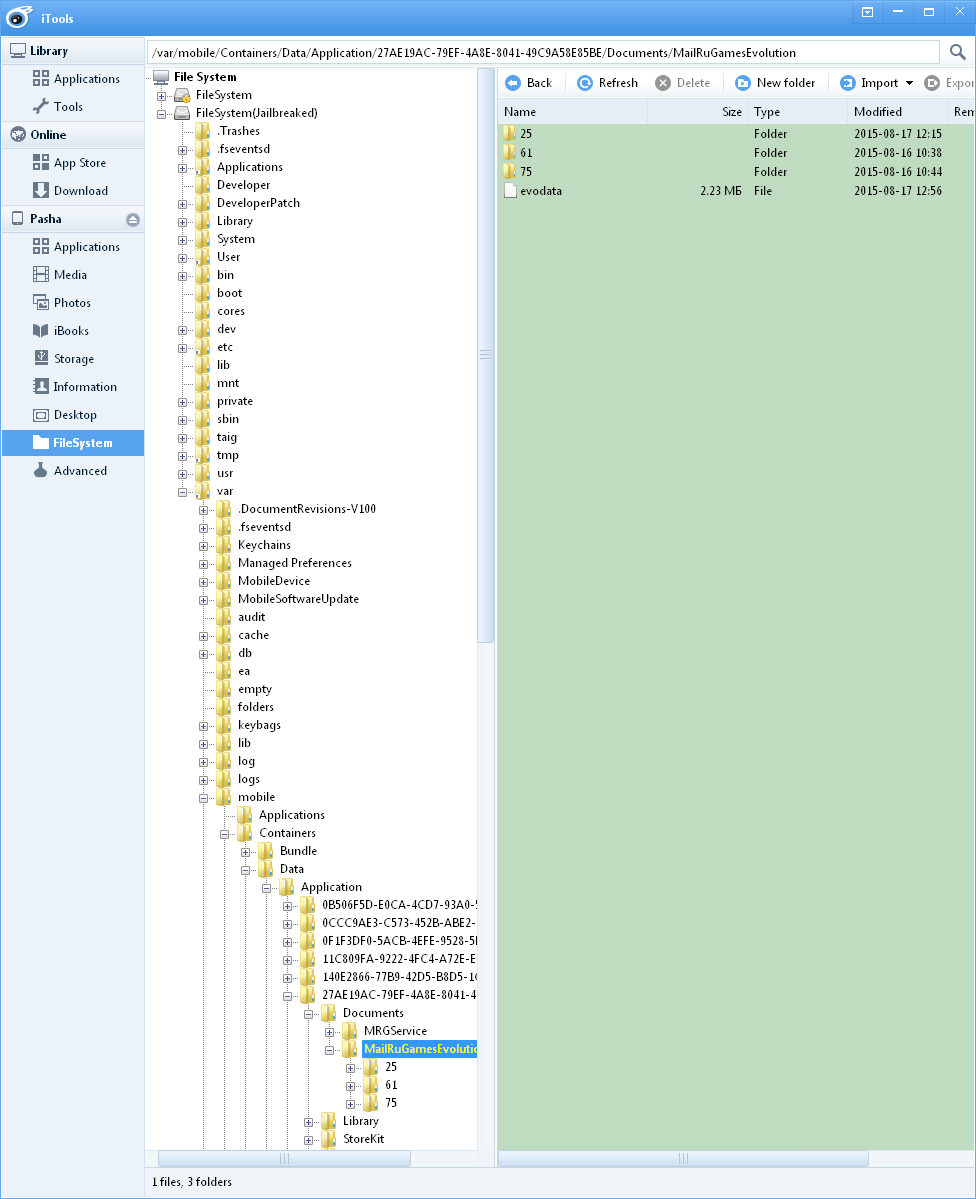The height and width of the screenshot is (1199, 976).
Task: Refresh the current folder listing
Action: pyautogui.click(x=607, y=83)
